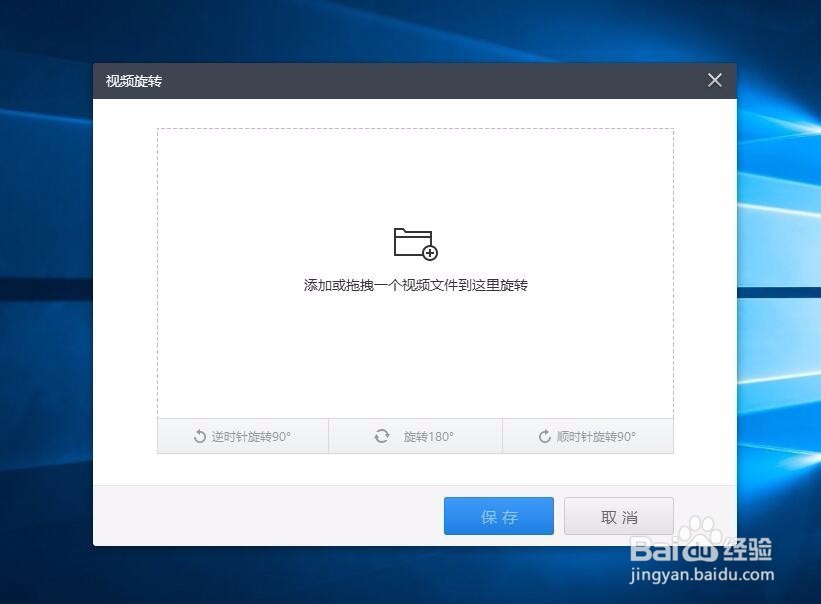Click the 取消 button
The width and height of the screenshot is (821, 604).
coord(619,516)
